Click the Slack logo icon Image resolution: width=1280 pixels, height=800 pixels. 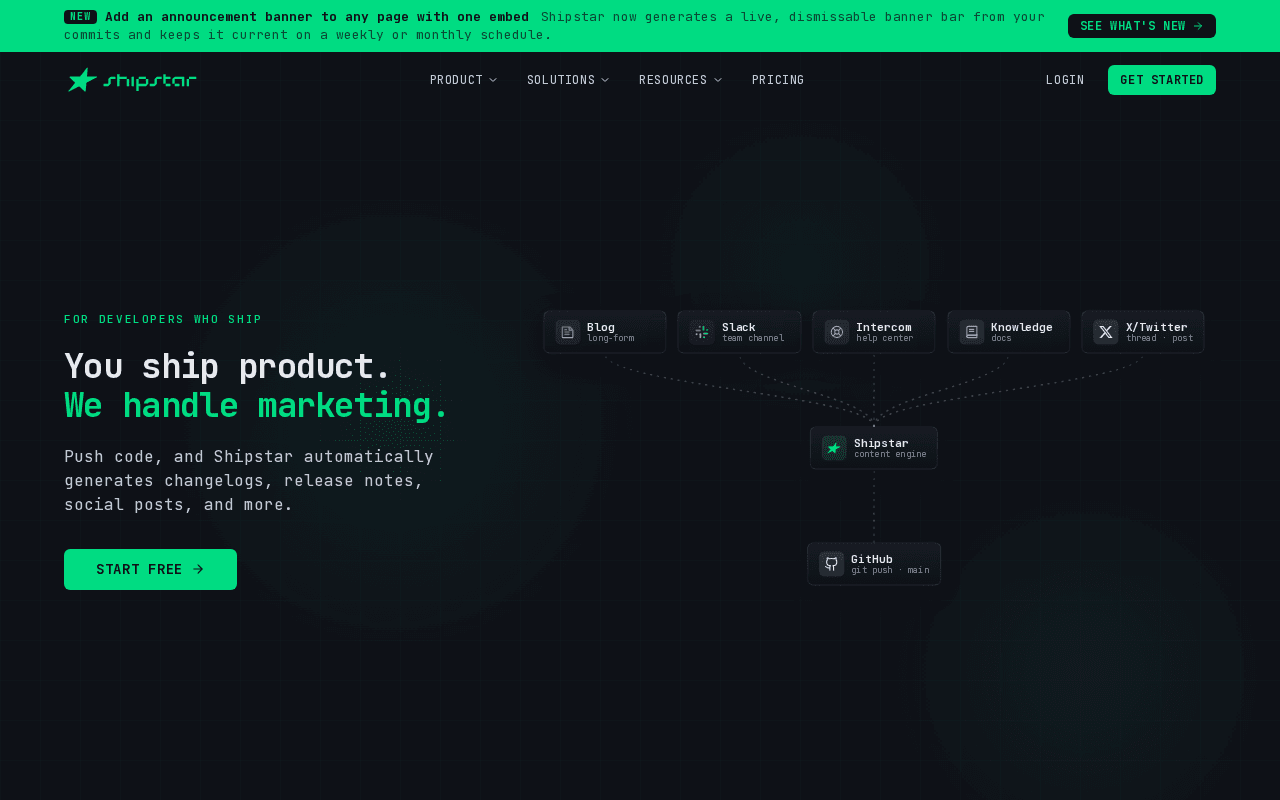pyautogui.click(x=702, y=332)
